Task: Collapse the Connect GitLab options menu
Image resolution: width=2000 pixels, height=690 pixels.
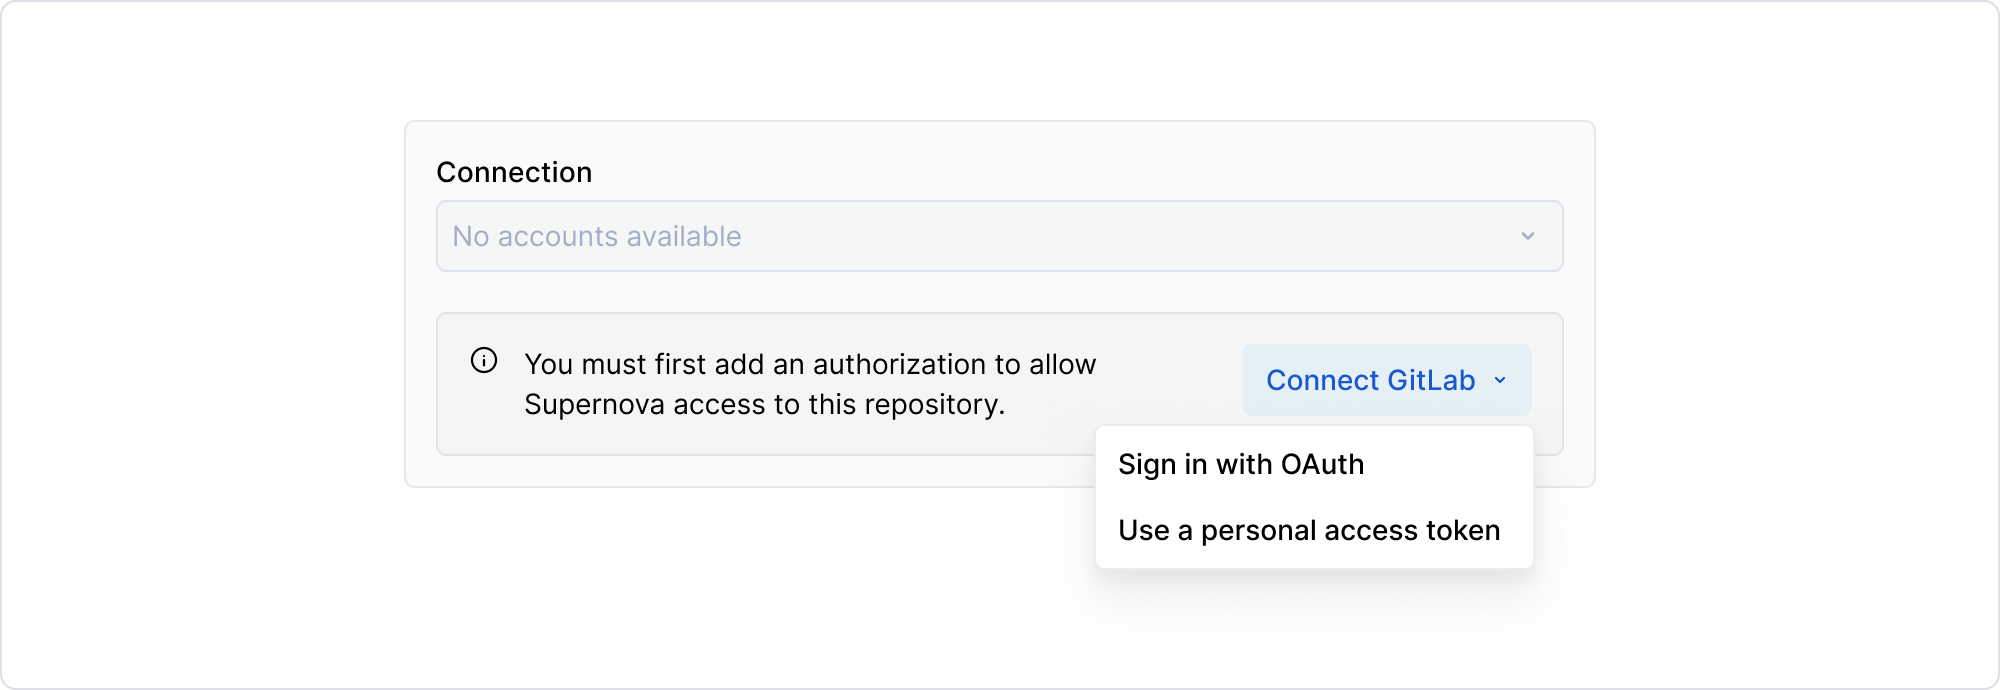Action: pyautogui.click(x=1386, y=380)
